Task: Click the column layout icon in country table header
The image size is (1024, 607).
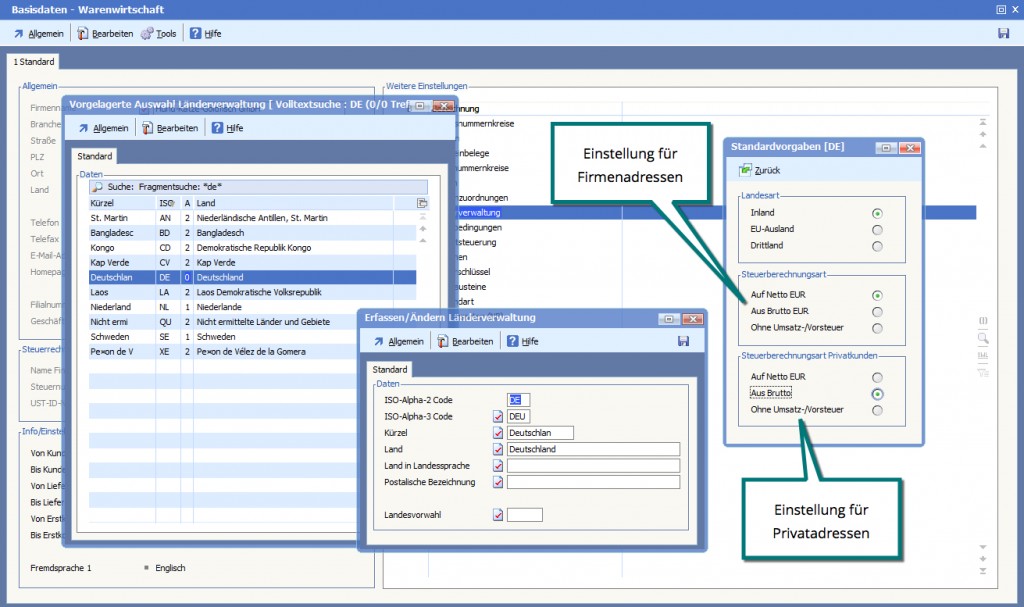Action: click(x=422, y=203)
